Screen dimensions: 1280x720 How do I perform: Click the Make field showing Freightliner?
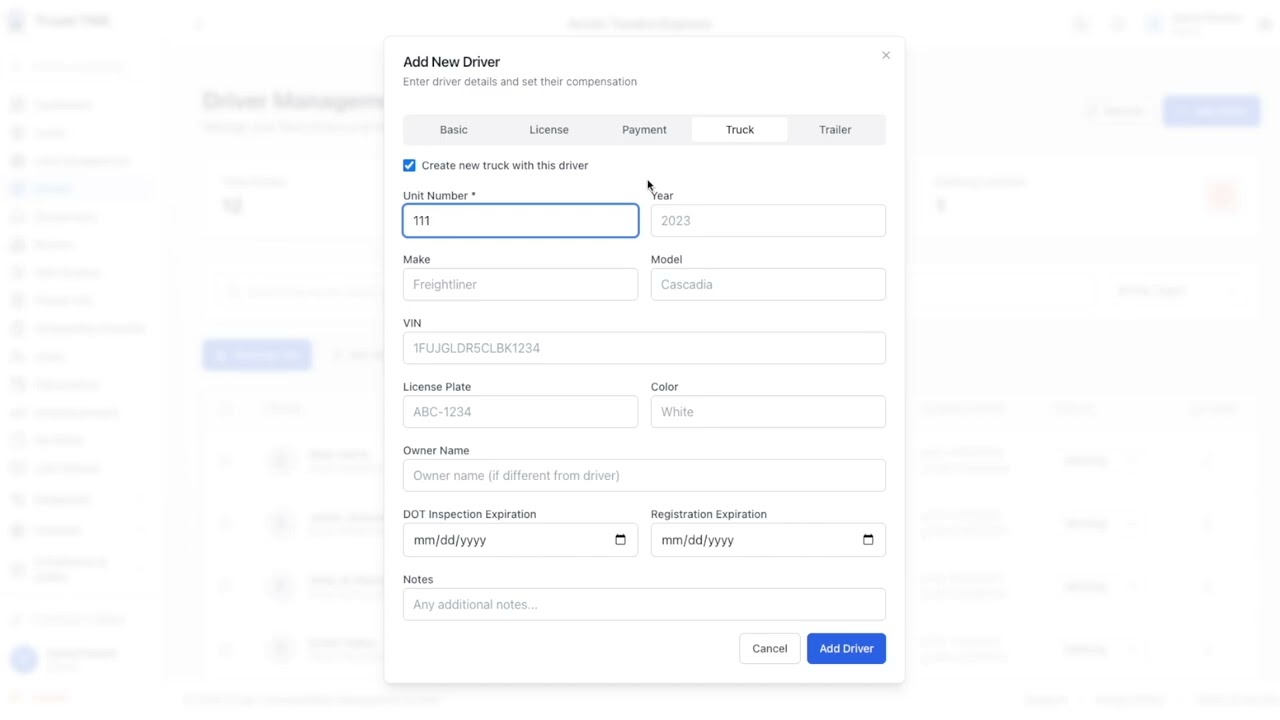(520, 284)
